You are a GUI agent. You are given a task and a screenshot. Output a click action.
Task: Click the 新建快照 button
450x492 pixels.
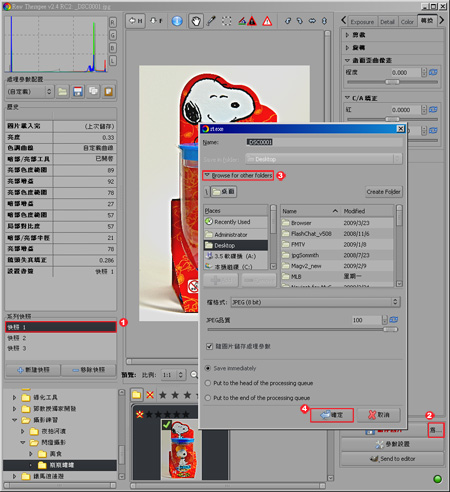33,370
